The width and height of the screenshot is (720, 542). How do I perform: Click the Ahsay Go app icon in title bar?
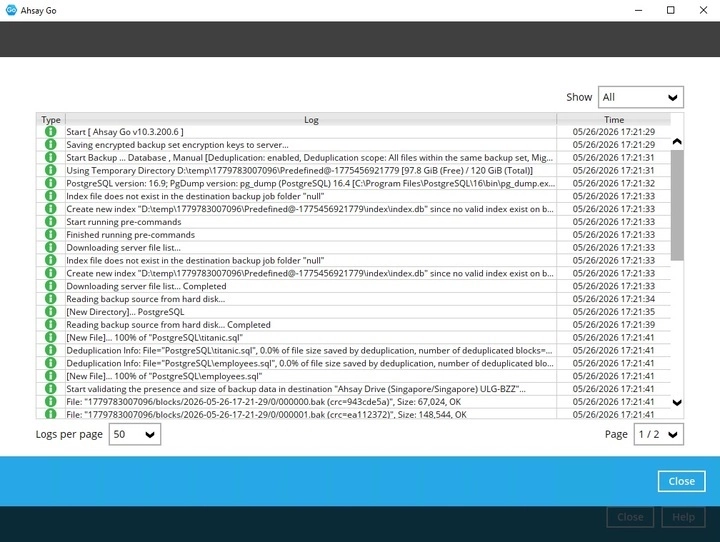11,10
